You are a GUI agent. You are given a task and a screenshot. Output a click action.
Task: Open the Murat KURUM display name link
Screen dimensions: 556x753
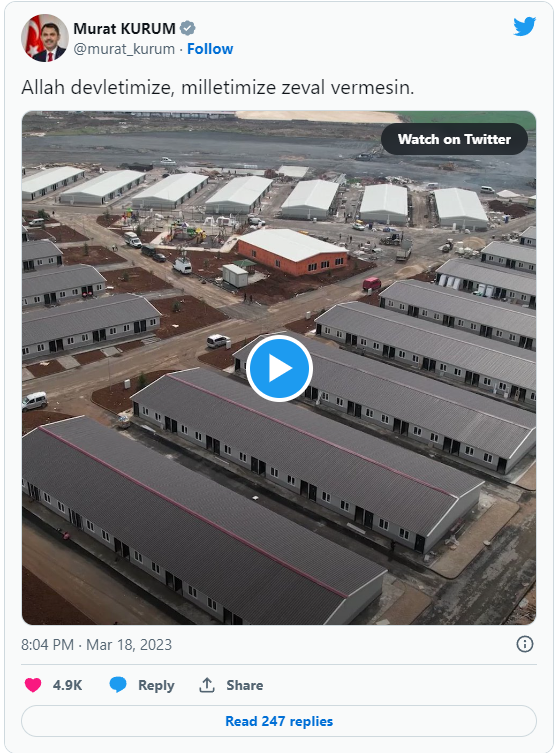tap(124, 29)
